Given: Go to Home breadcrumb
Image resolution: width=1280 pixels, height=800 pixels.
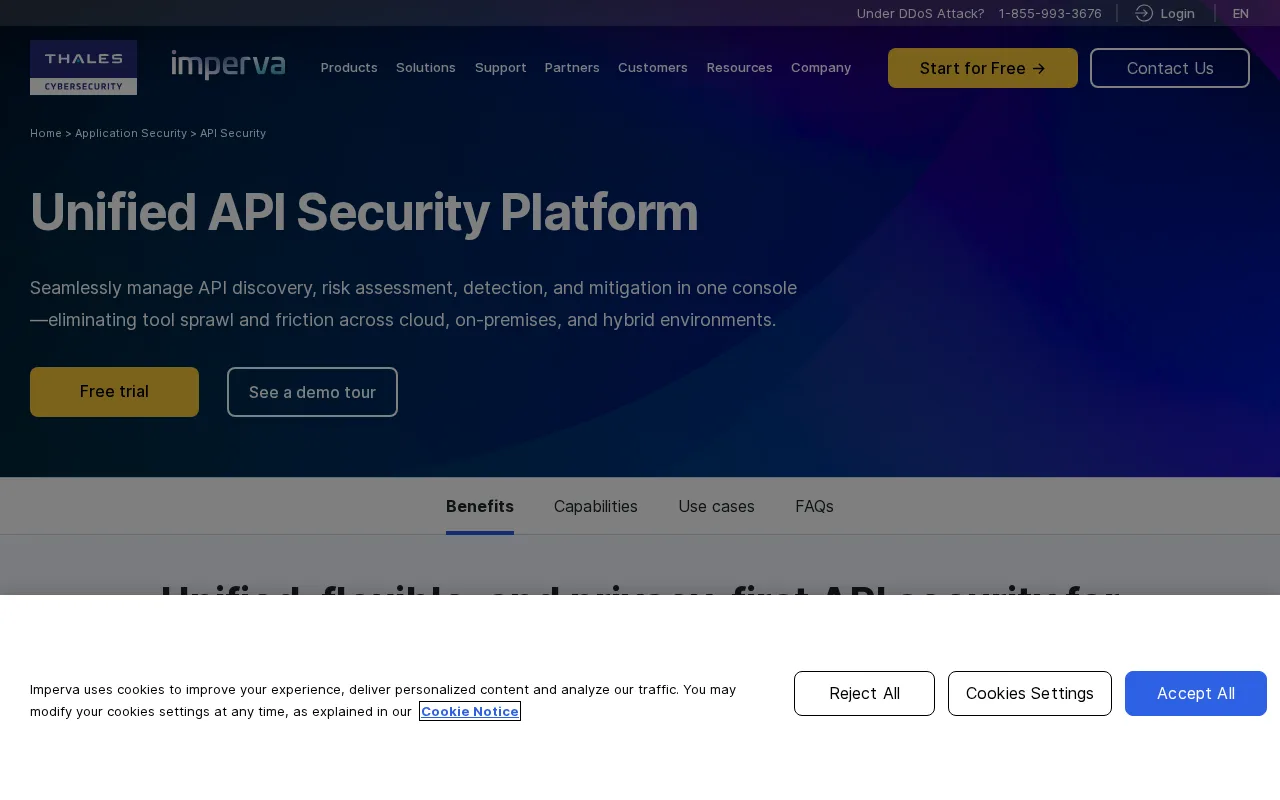Looking at the screenshot, I should tap(46, 133).
